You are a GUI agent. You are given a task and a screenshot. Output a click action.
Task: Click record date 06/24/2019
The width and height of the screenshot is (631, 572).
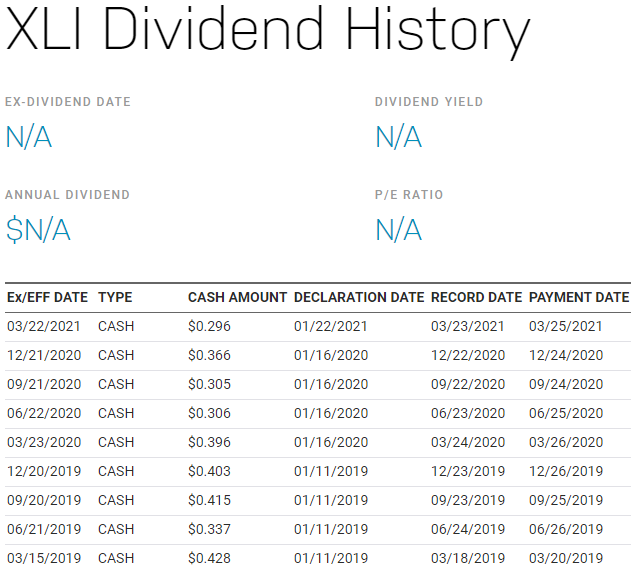pyautogui.click(x=468, y=529)
